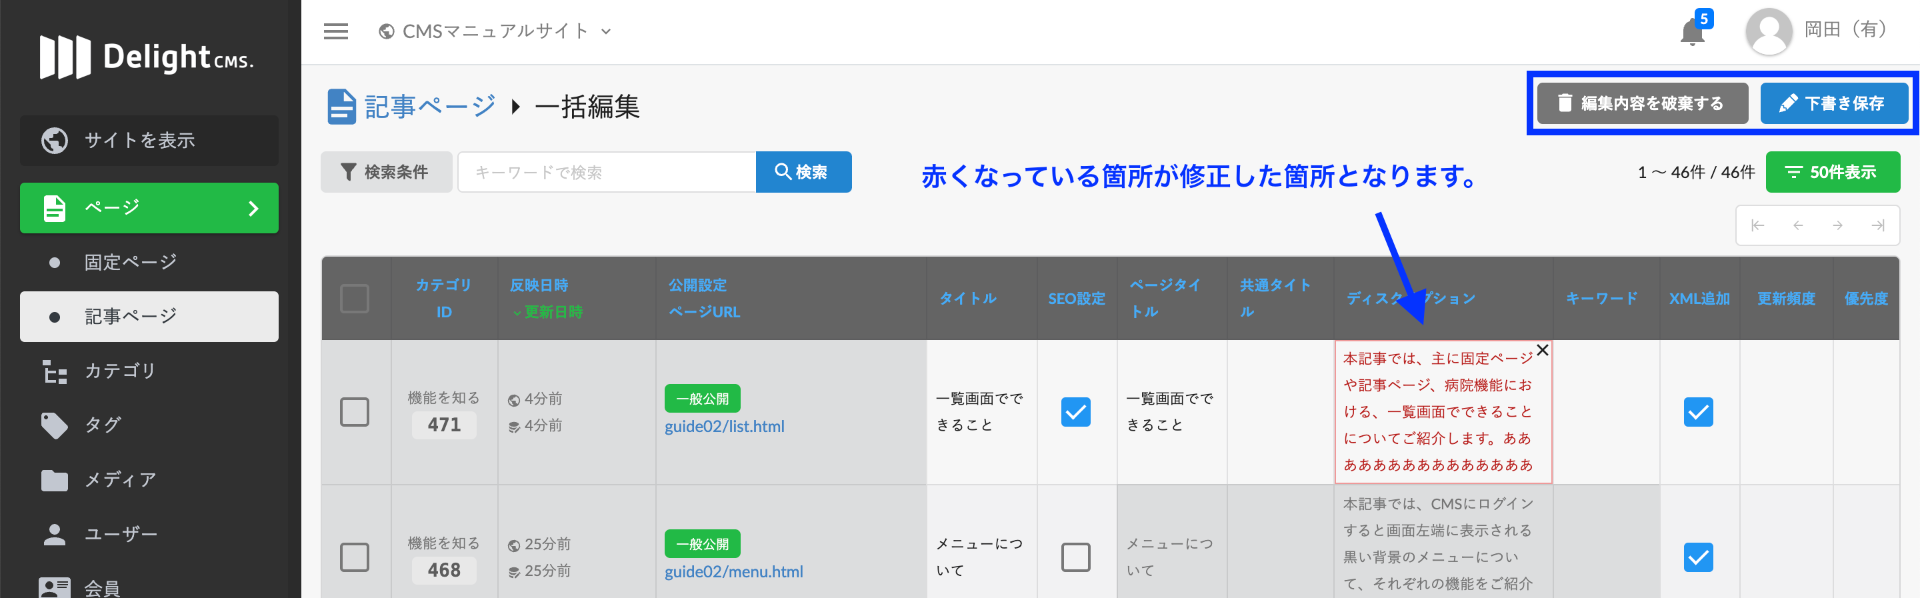Close the edited description cell

tap(1542, 350)
